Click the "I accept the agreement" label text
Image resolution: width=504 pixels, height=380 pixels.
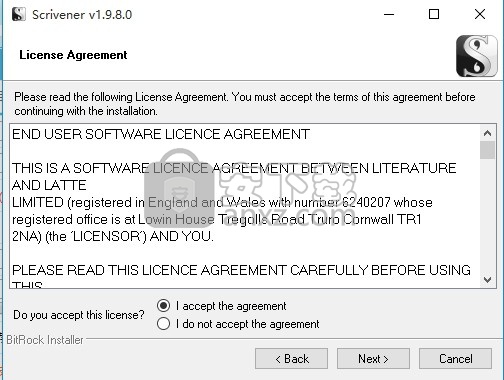pos(231,306)
